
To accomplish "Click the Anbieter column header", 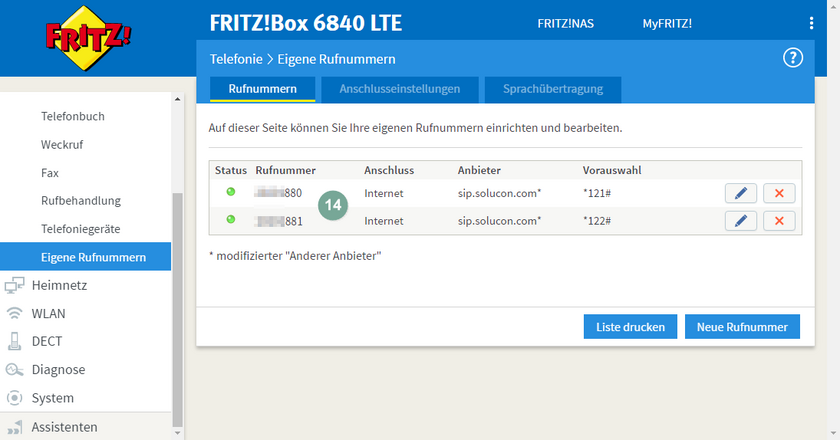I will pyautogui.click(x=479, y=170).
